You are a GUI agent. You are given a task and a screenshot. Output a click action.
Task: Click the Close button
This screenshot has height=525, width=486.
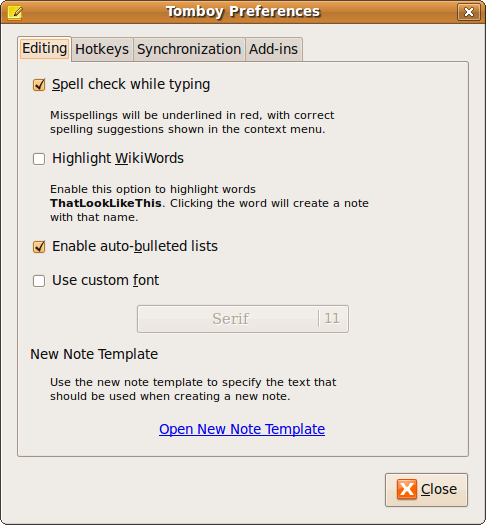pyautogui.click(x=426, y=490)
